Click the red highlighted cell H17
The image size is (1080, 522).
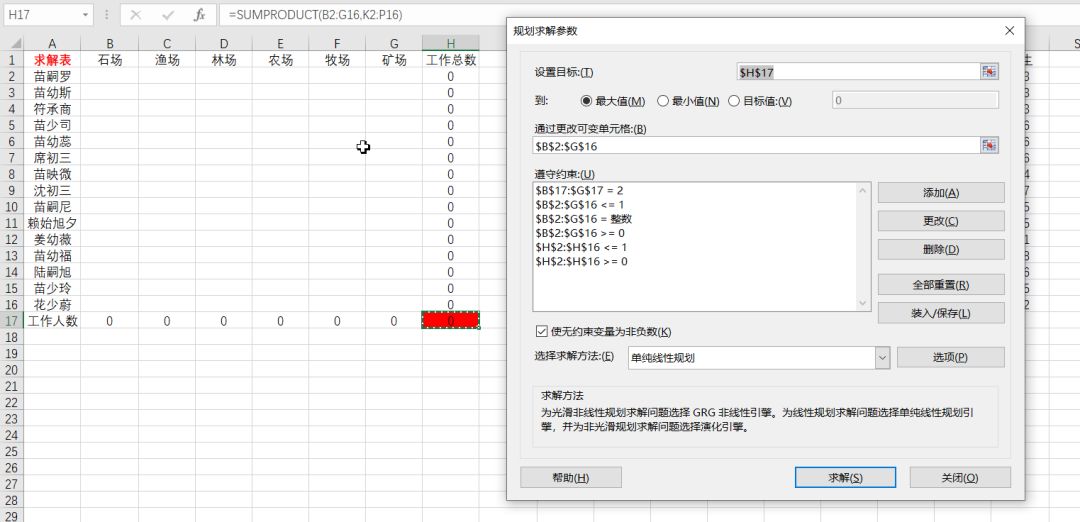[450, 321]
